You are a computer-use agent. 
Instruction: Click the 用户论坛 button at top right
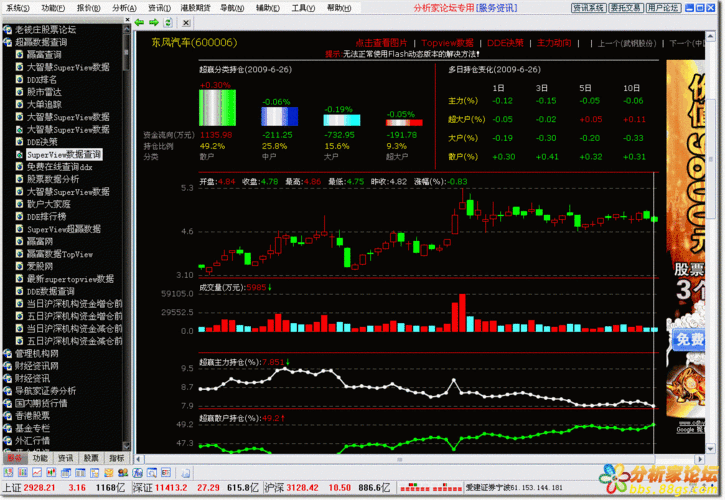[x=663, y=8]
